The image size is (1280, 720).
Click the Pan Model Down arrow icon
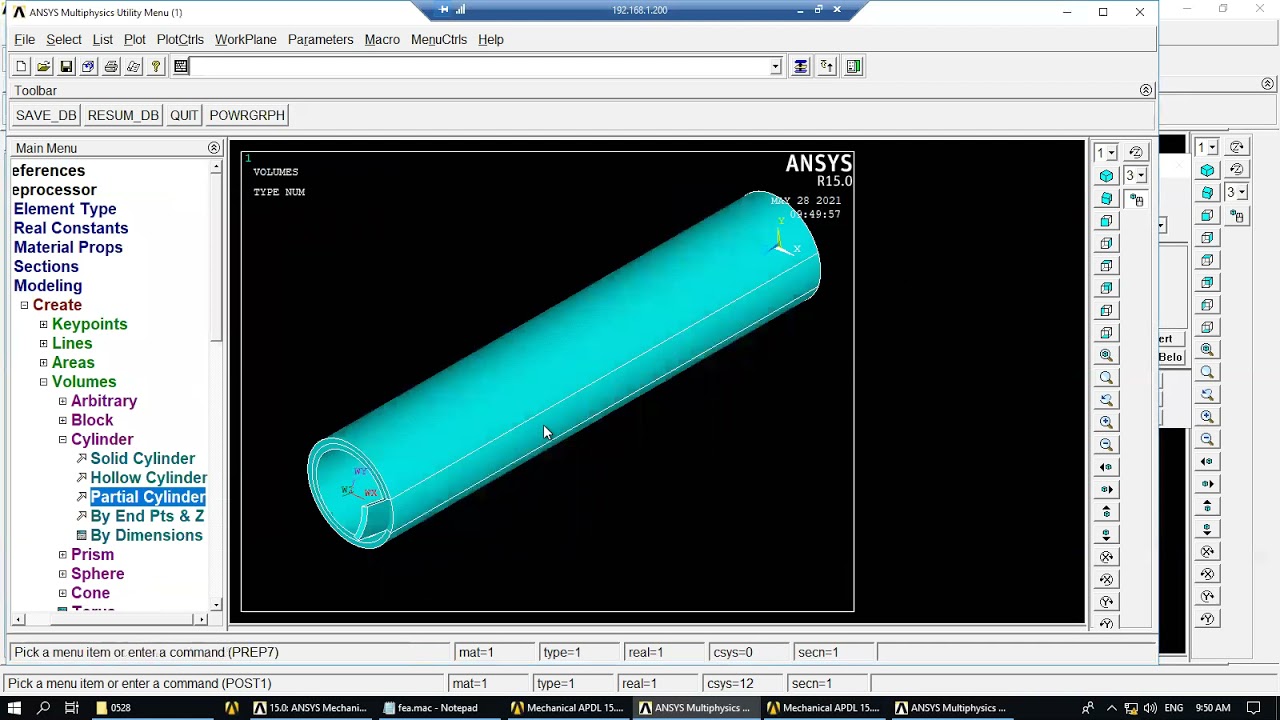pyautogui.click(x=1106, y=534)
